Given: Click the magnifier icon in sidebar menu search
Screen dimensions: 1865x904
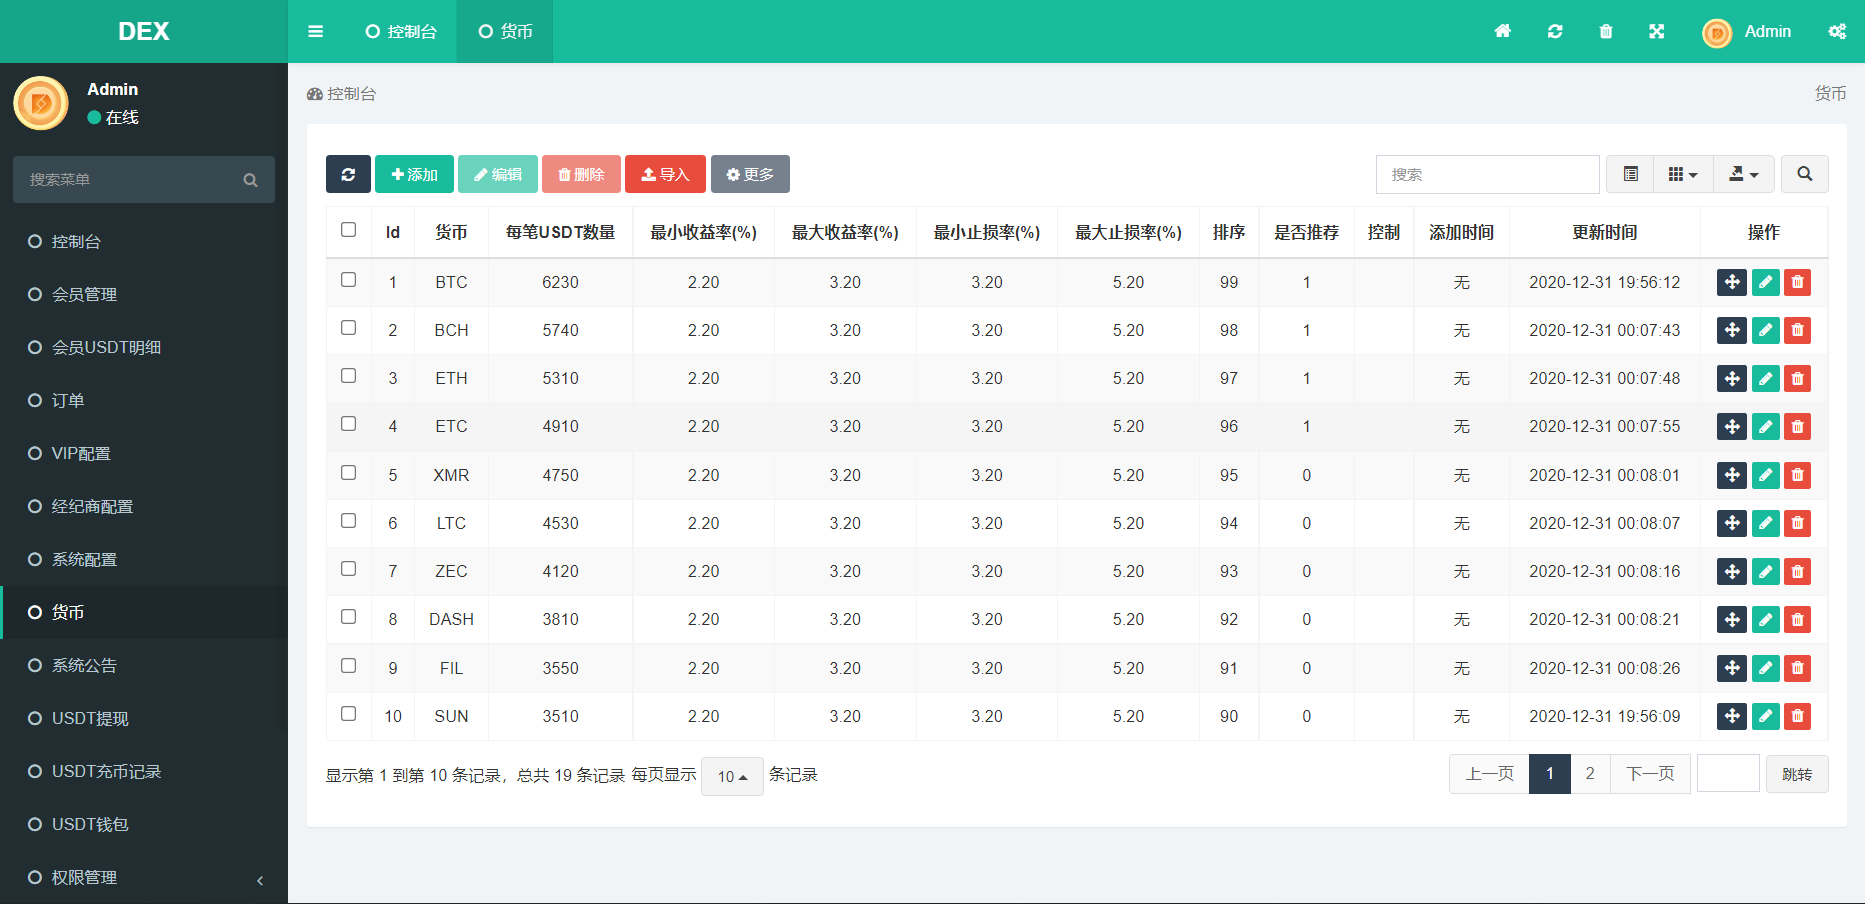Looking at the screenshot, I should (250, 180).
